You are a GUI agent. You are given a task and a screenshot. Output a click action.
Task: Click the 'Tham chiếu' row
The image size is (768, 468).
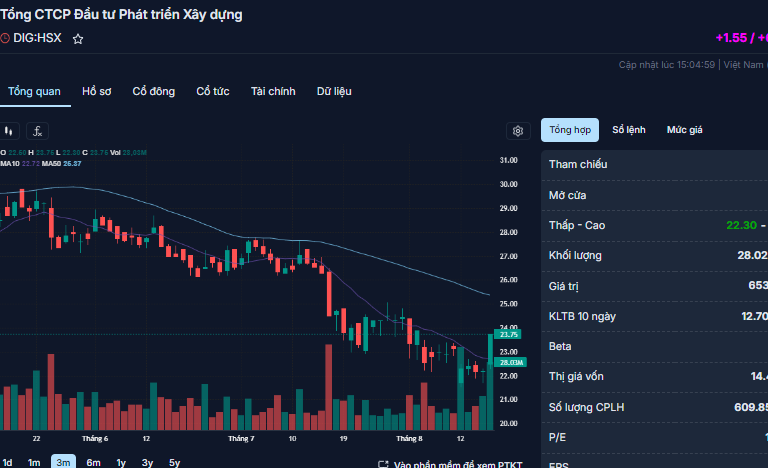coord(654,165)
